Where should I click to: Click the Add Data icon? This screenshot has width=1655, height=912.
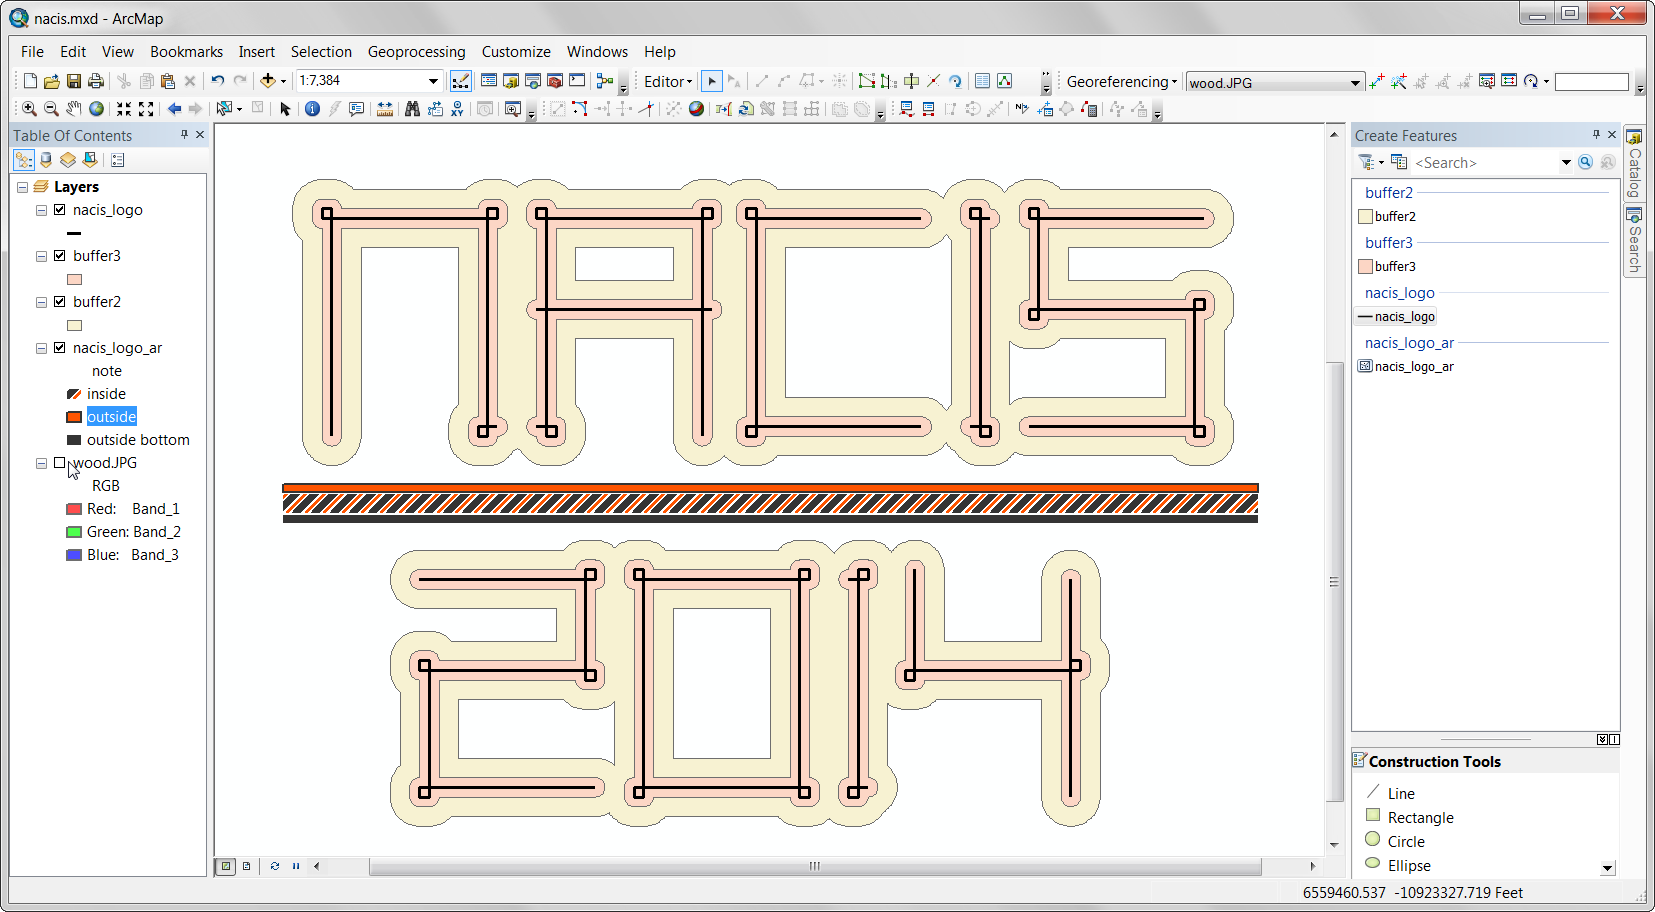pyautogui.click(x=267, y=81)
